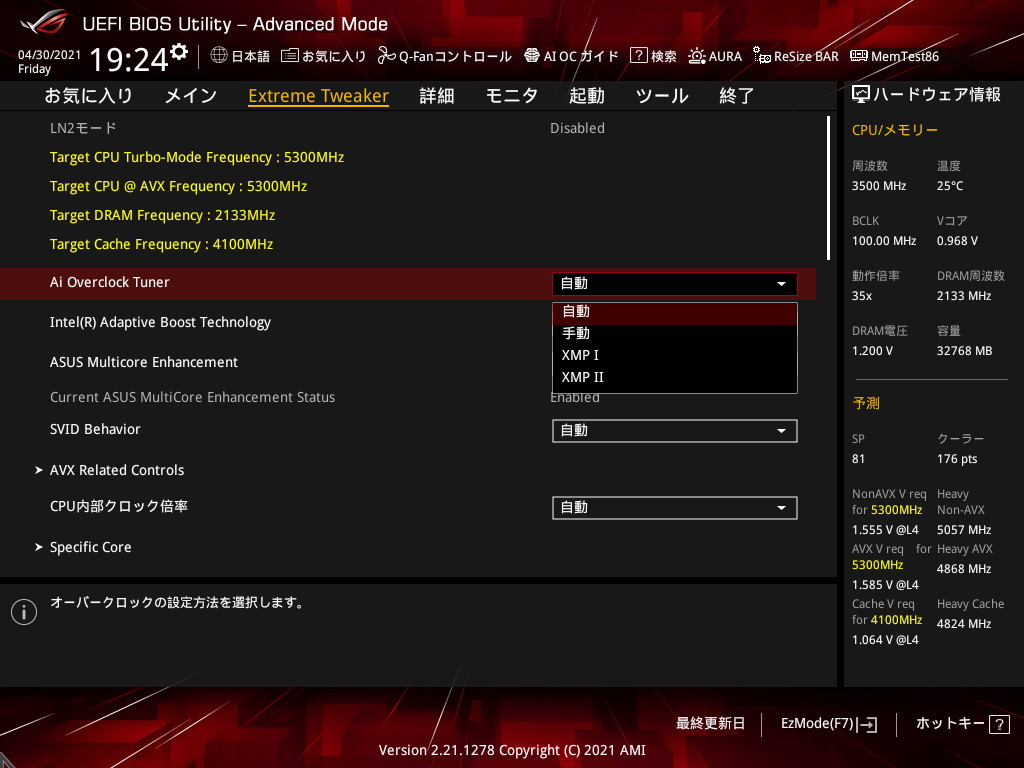Click LN2 mode Disabled value
Viewport: 1024px width, 768px height.
[577, 128]
